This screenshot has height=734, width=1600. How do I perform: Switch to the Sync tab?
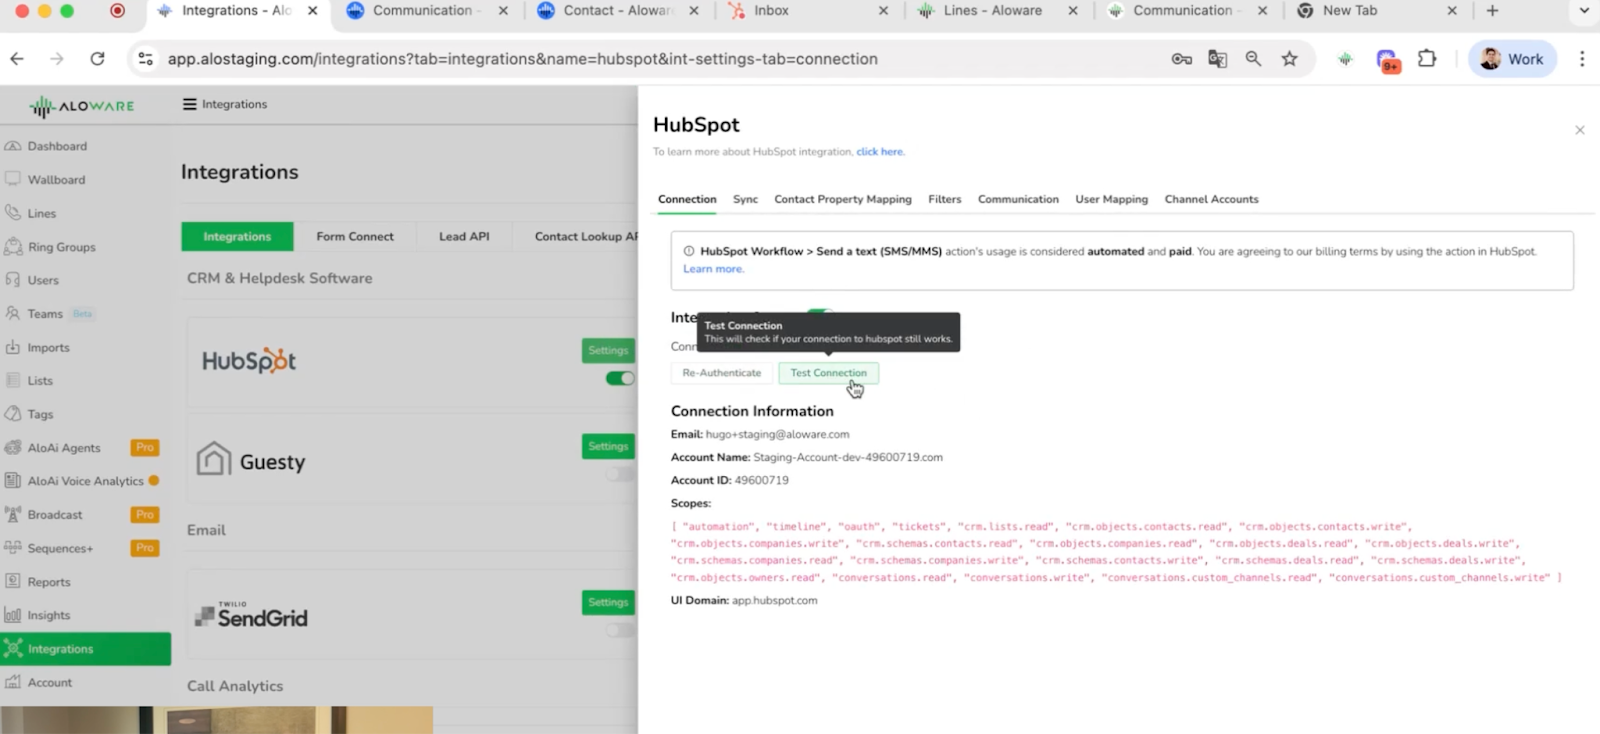[x=745, y=199]
